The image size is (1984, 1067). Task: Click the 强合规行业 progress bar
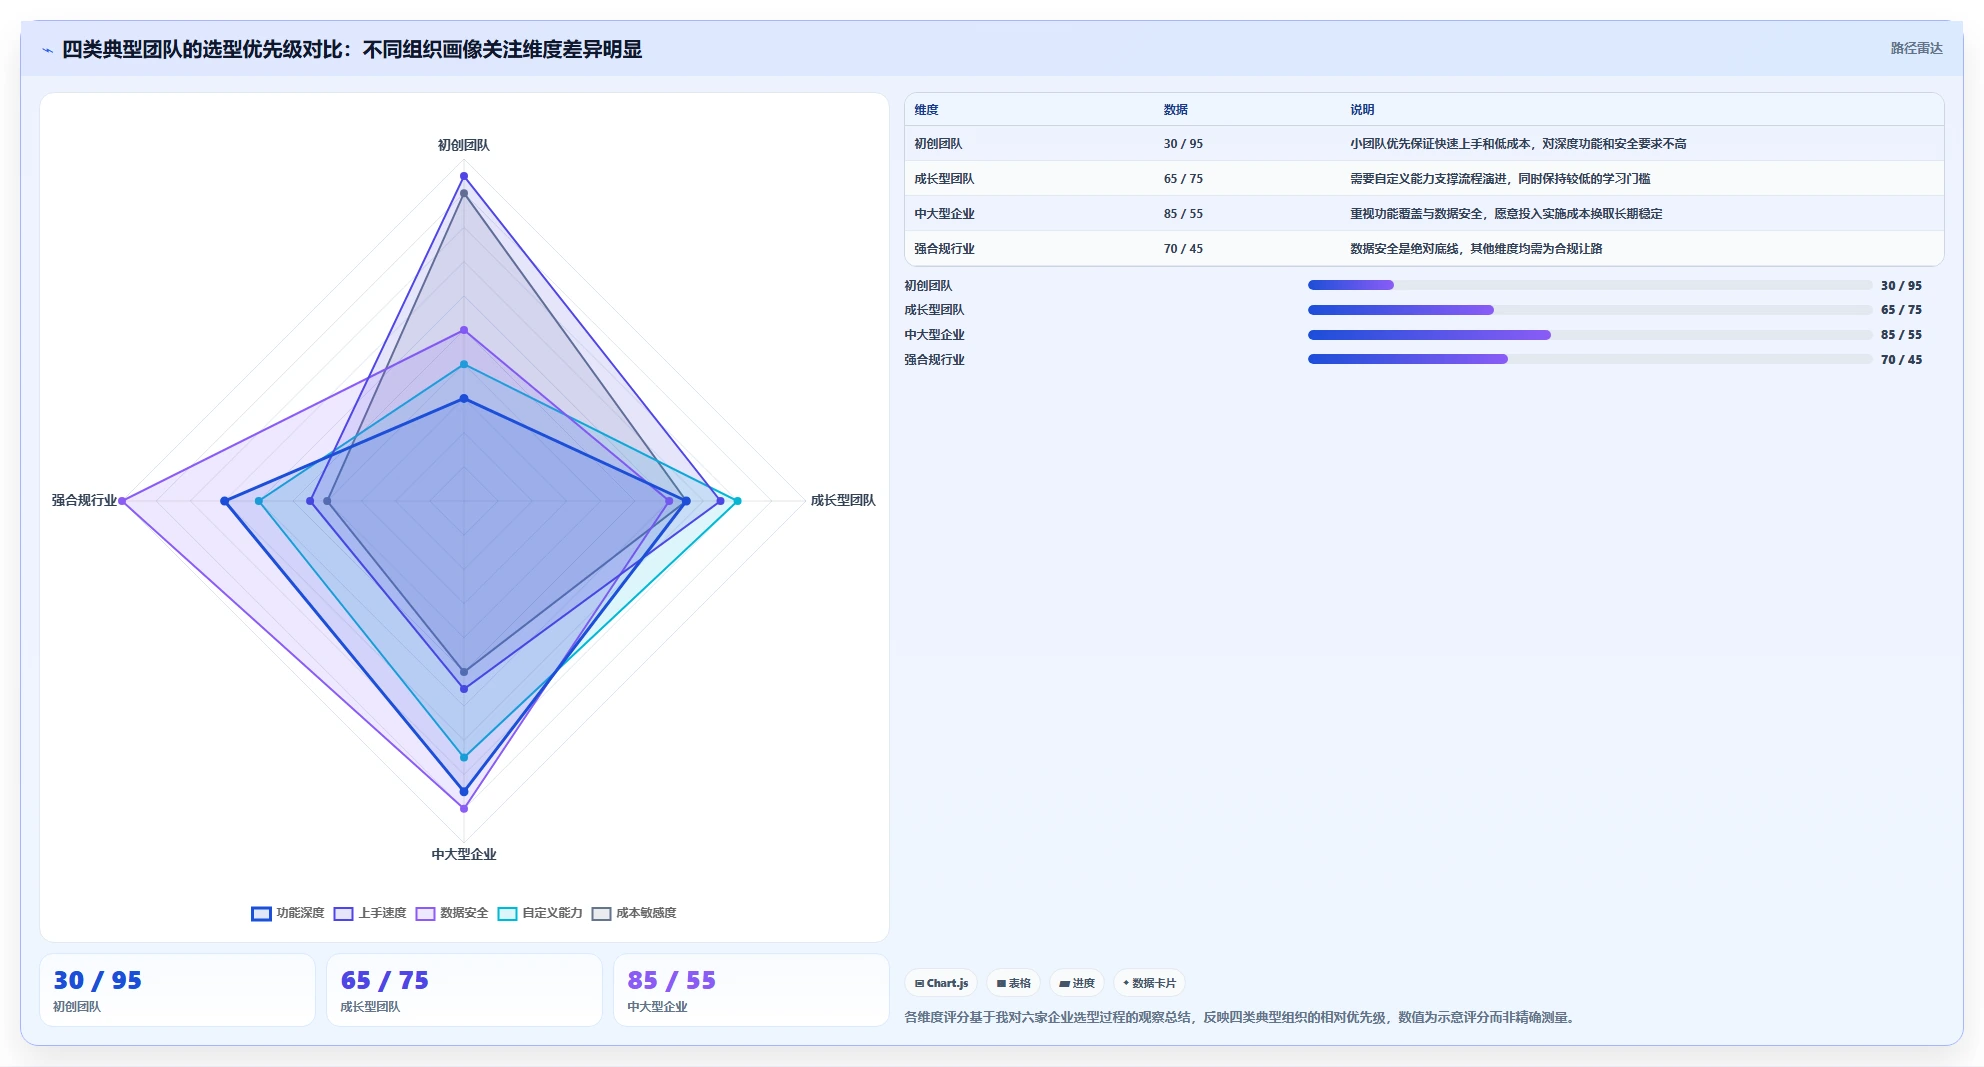[x=1590, y=359]
